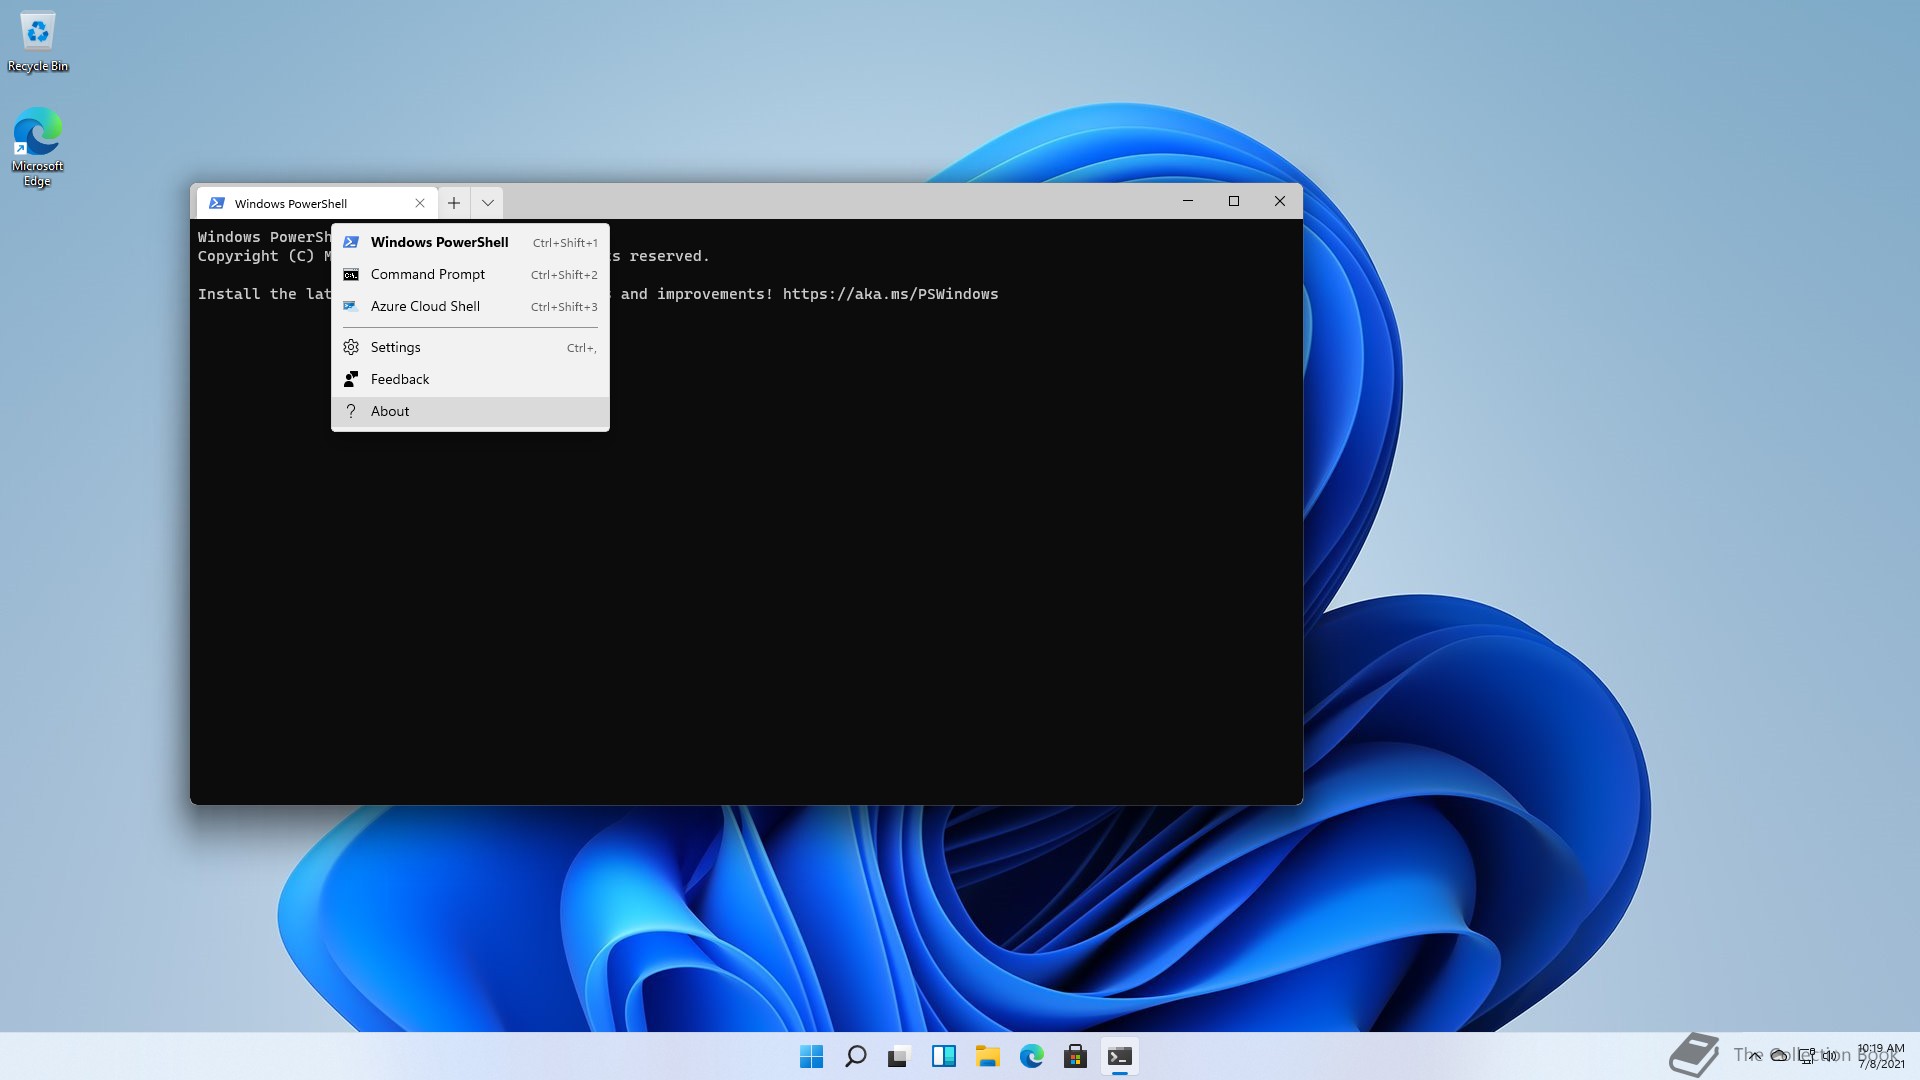Click the Windows Terminal taskbar icon
This screenshot has width=1920, height=1080.
pos(1119,1056)
